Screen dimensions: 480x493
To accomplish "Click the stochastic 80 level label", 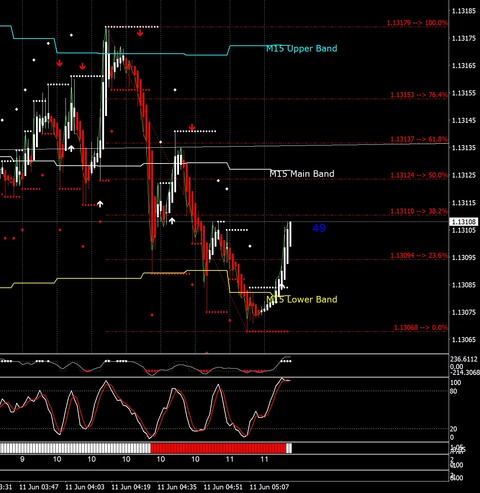I will click(x=454, y=391).
